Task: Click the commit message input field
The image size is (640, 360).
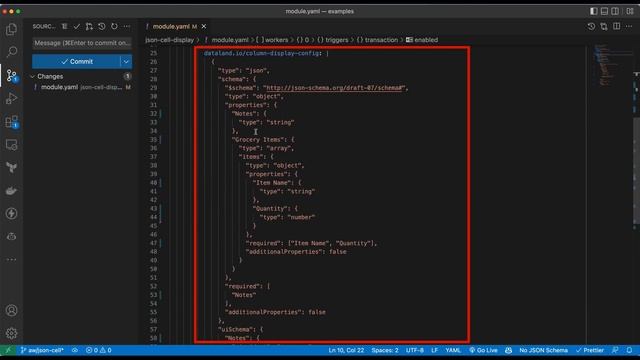Action: (x=82, y=43)
